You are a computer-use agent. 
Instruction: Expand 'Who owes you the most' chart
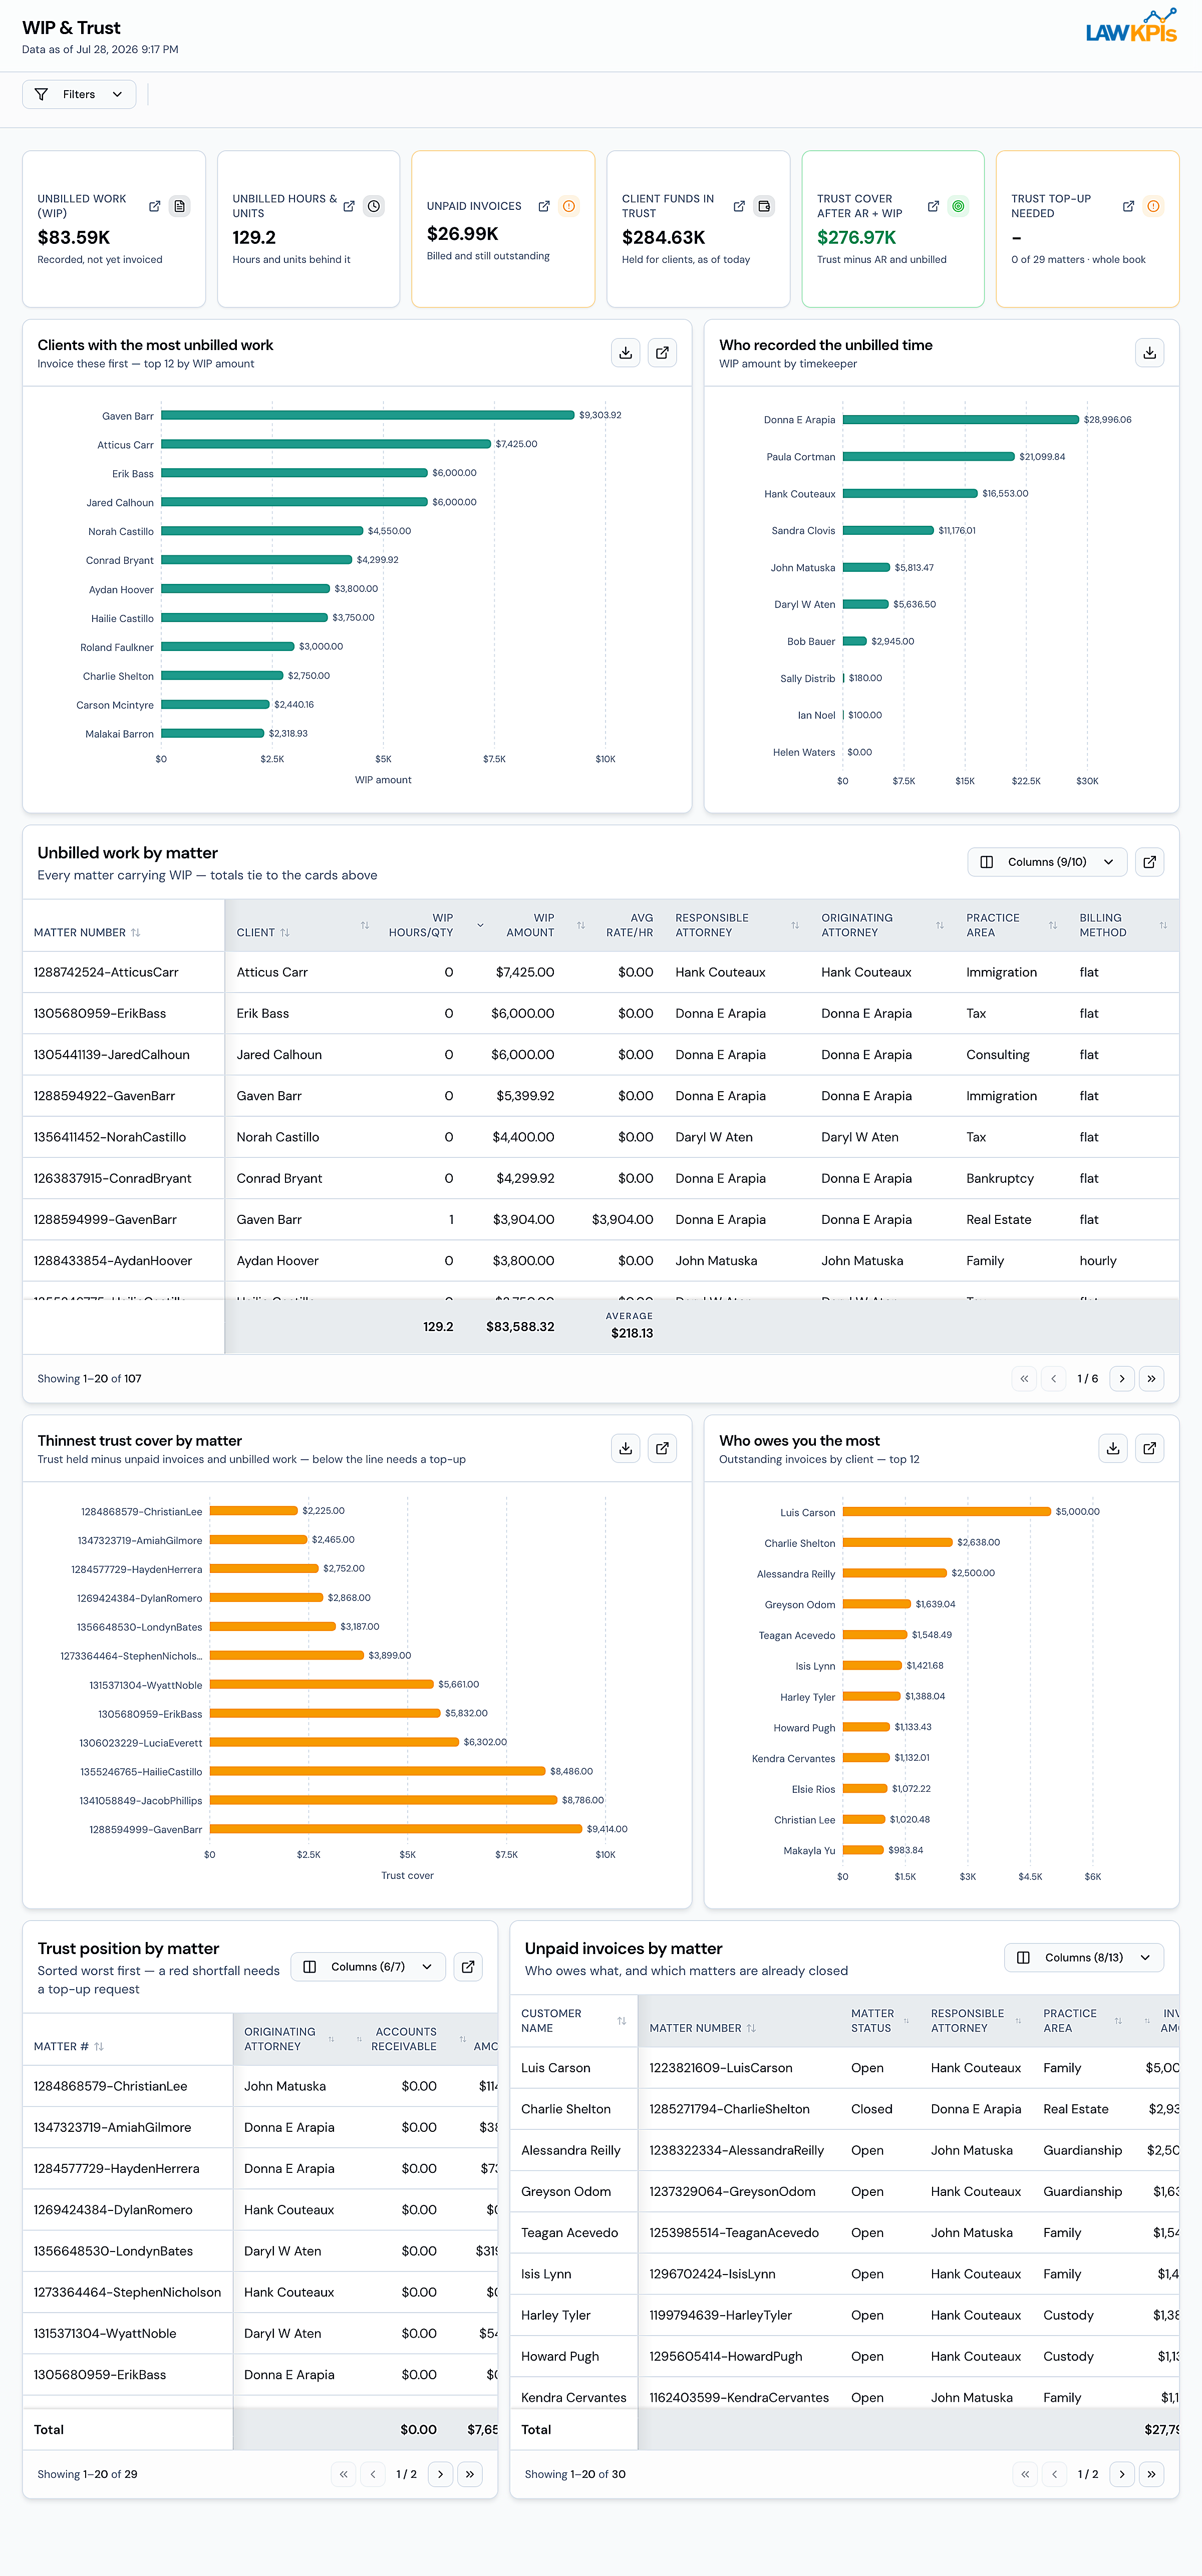(1150, 1448)
